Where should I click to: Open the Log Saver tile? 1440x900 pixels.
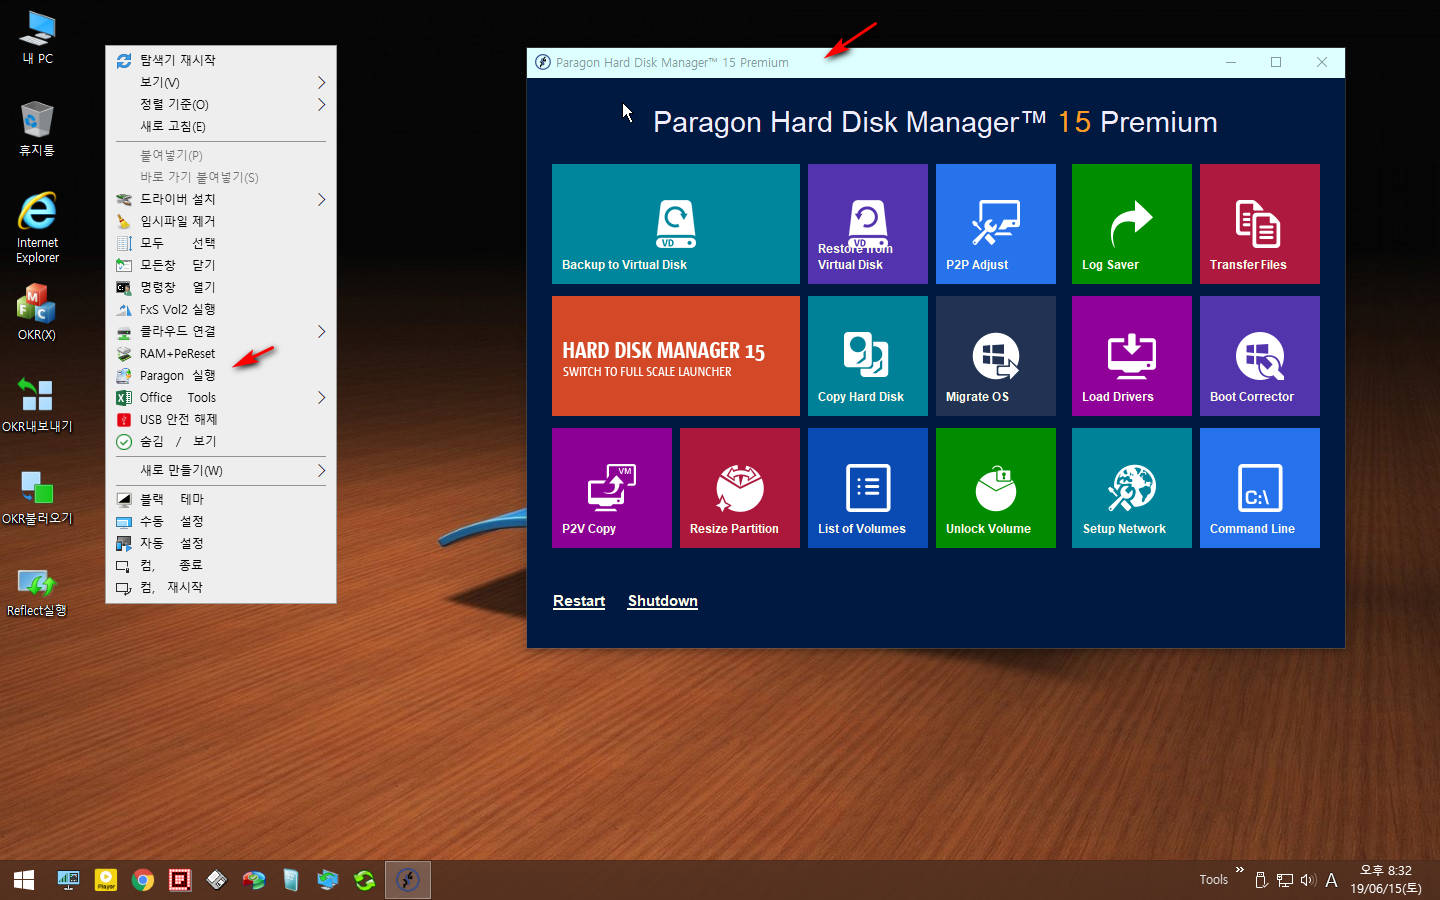pos(1132,224)
